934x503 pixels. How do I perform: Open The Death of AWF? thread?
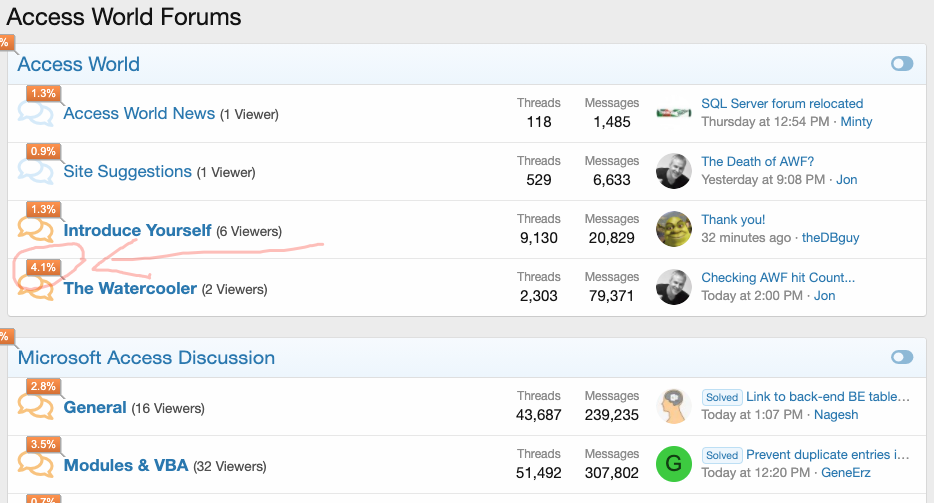757,162
